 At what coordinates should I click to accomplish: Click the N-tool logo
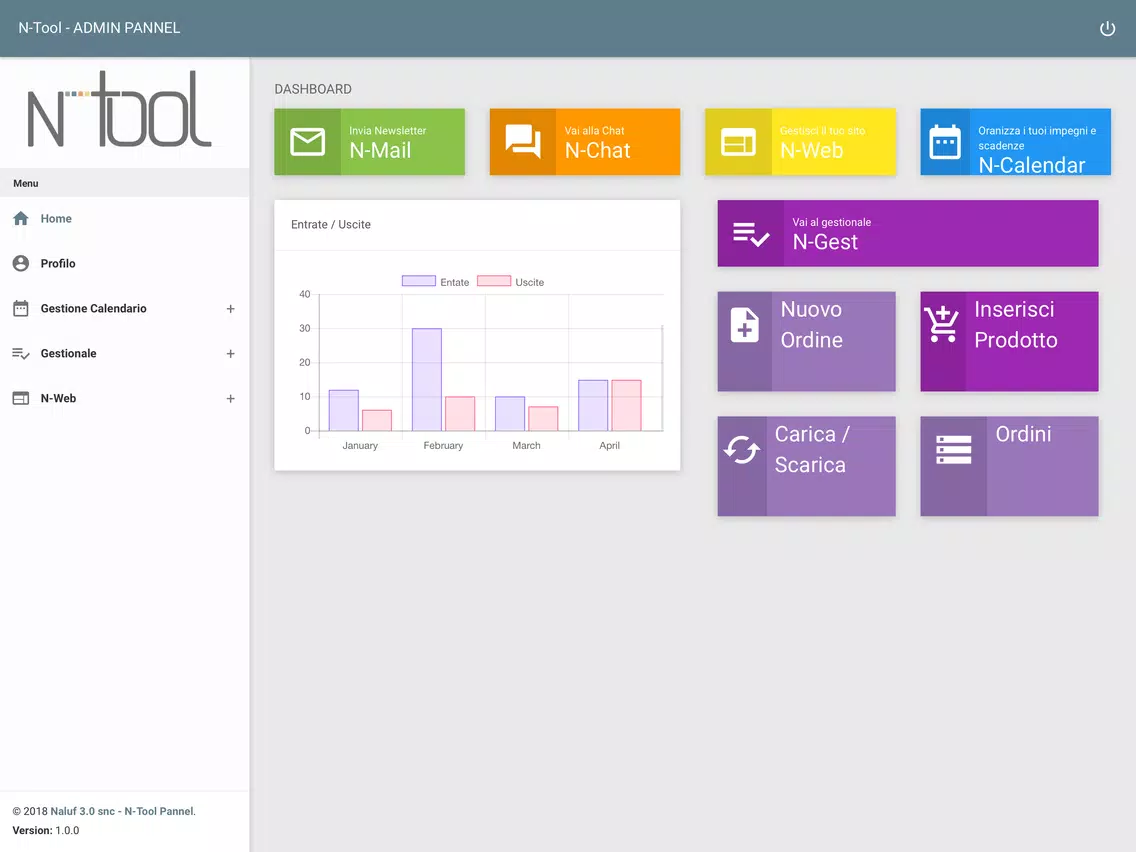click(120, 109)
